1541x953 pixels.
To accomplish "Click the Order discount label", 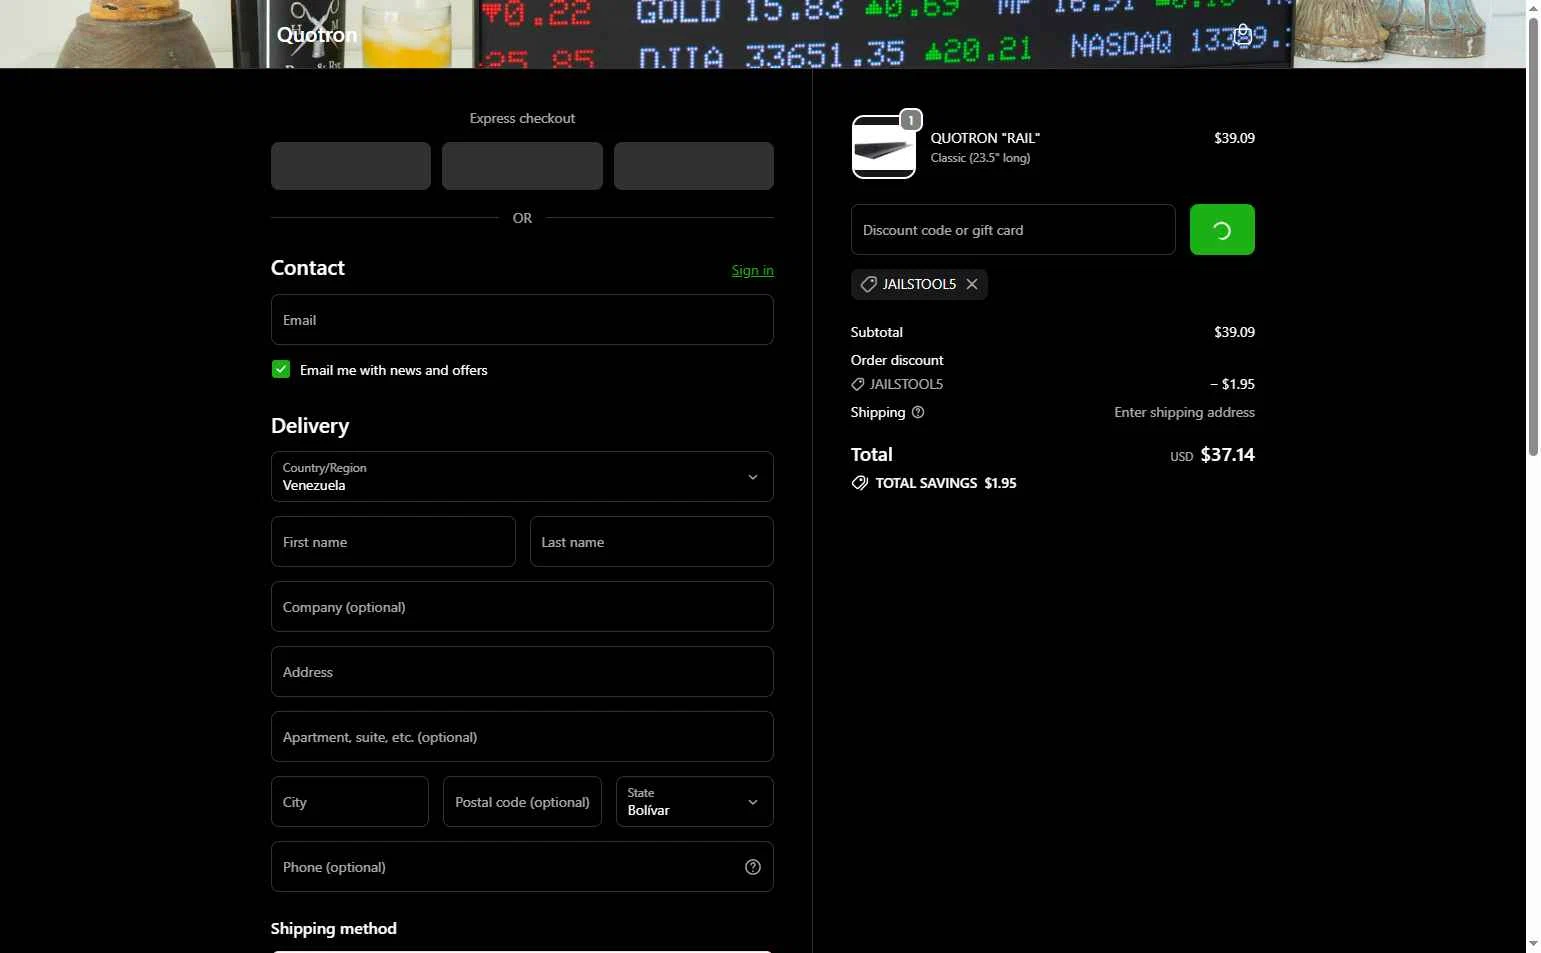I will coord(897,360).
